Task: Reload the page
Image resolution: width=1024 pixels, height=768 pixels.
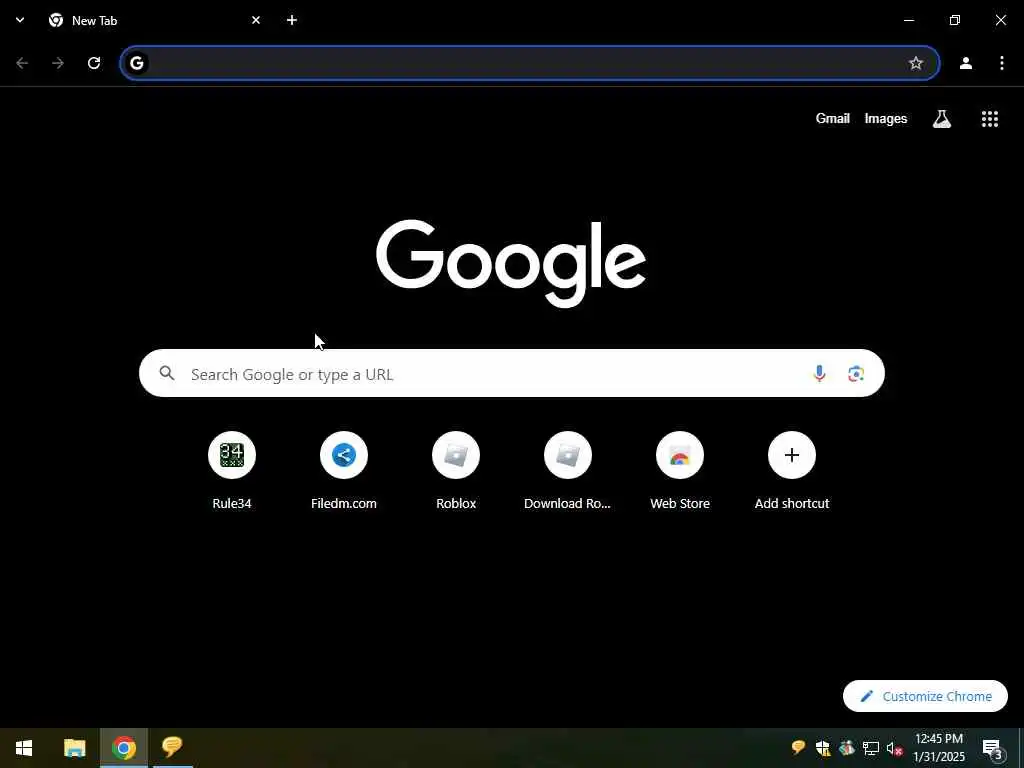Action: click(x=94, y=63)
